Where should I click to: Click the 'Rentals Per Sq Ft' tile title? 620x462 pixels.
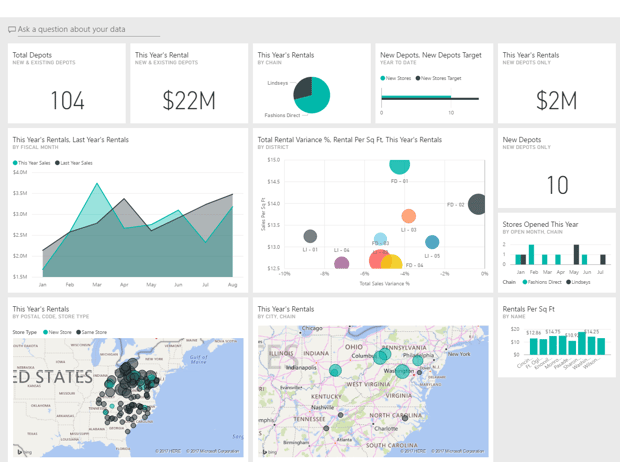click(x=529, y=309)
